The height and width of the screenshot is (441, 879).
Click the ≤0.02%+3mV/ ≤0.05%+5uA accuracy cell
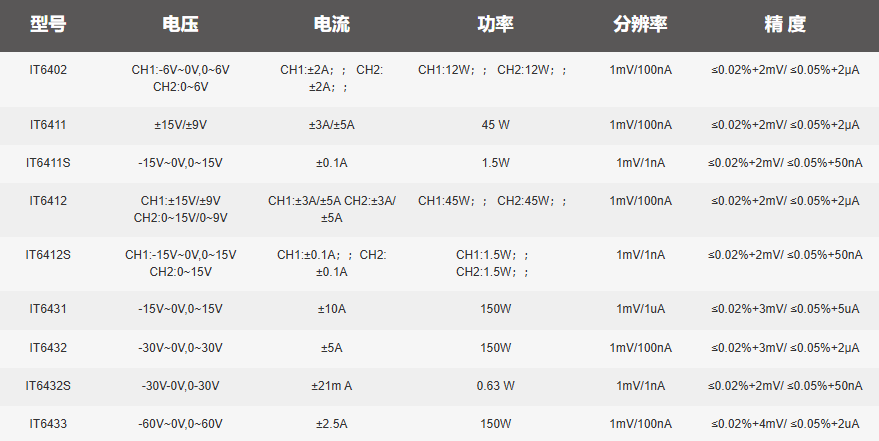(785, 309)
